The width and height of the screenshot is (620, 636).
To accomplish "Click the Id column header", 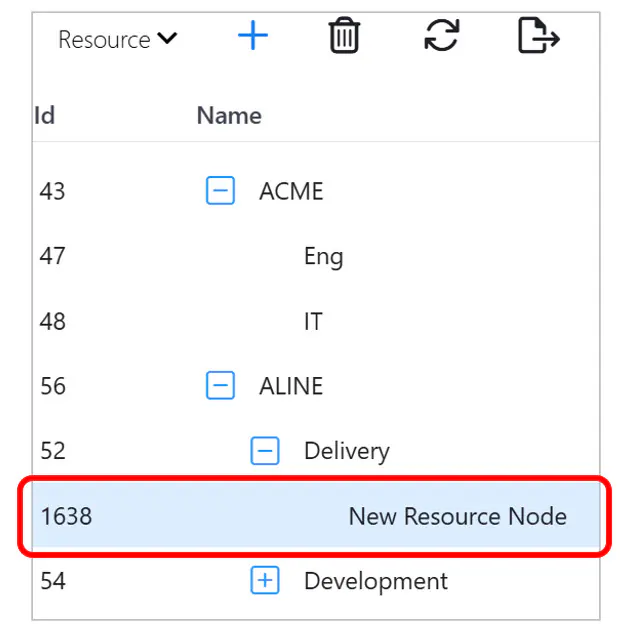I will tap(45, 116).
